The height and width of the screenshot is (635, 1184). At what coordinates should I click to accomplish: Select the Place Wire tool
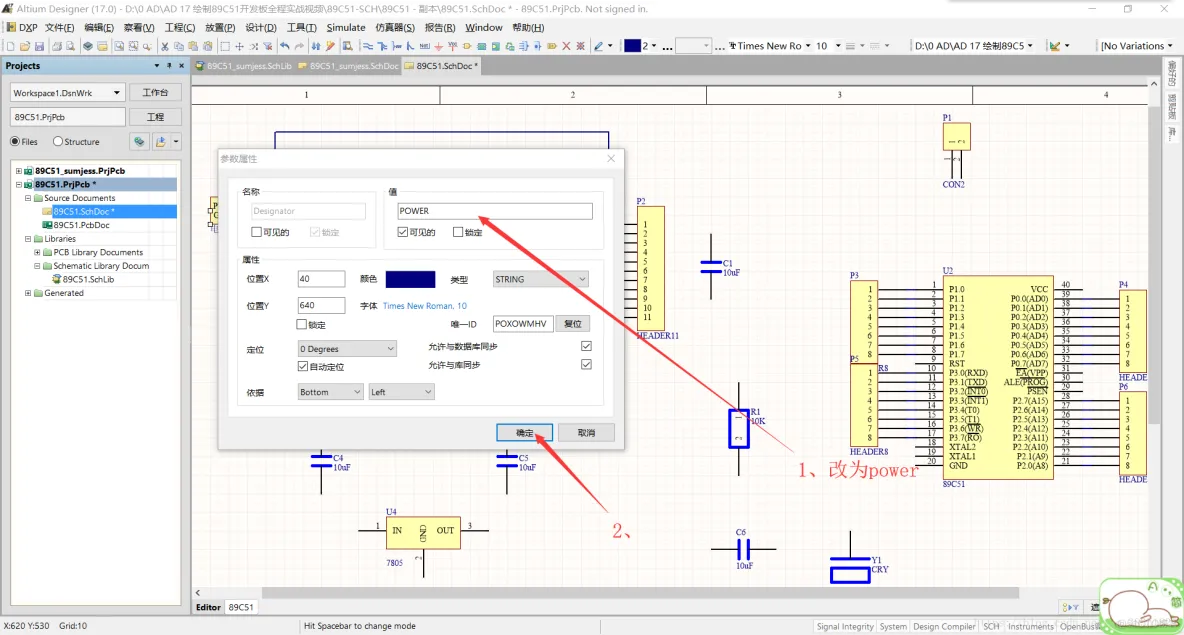[368, 46]
